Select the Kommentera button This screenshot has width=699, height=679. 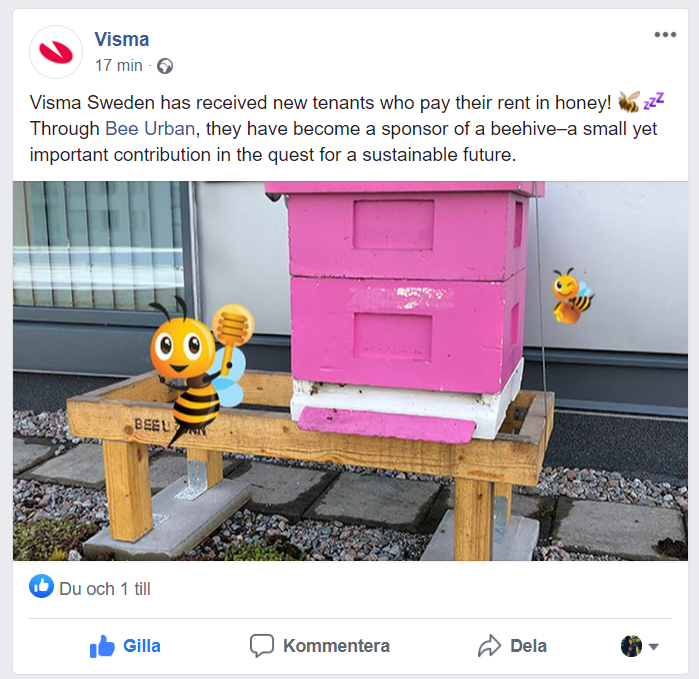[320, 646]
